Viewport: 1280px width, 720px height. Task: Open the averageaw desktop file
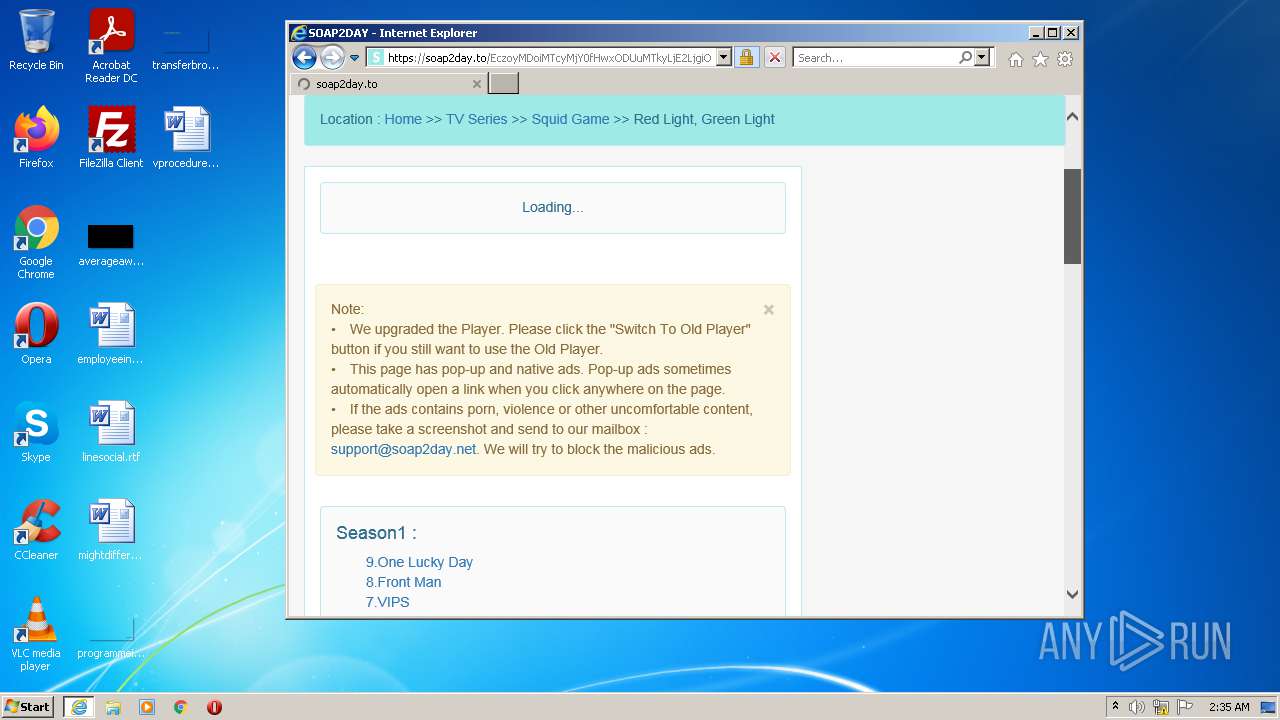coord(111,245)
